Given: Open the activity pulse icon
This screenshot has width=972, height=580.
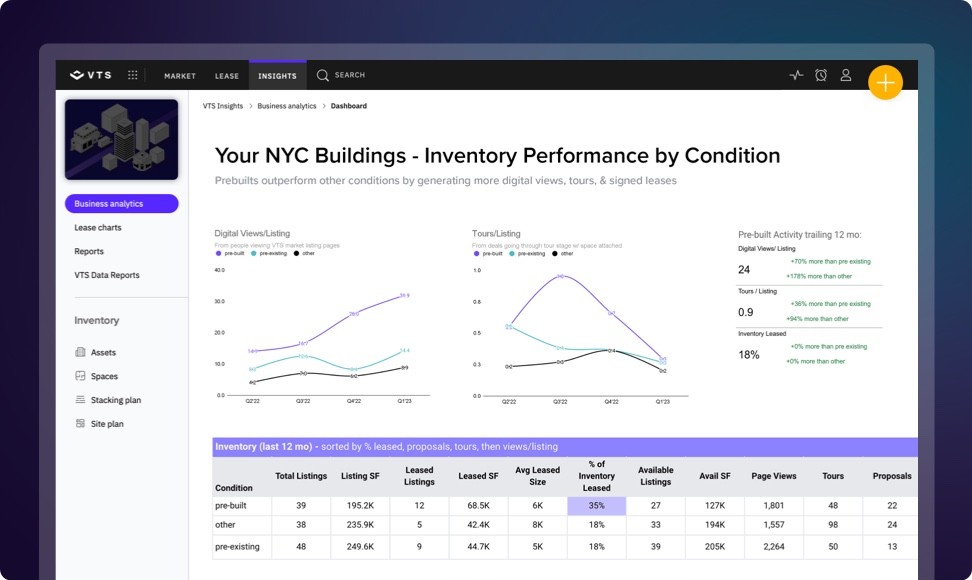Looking at the screenshot, I should pos(796,75).
